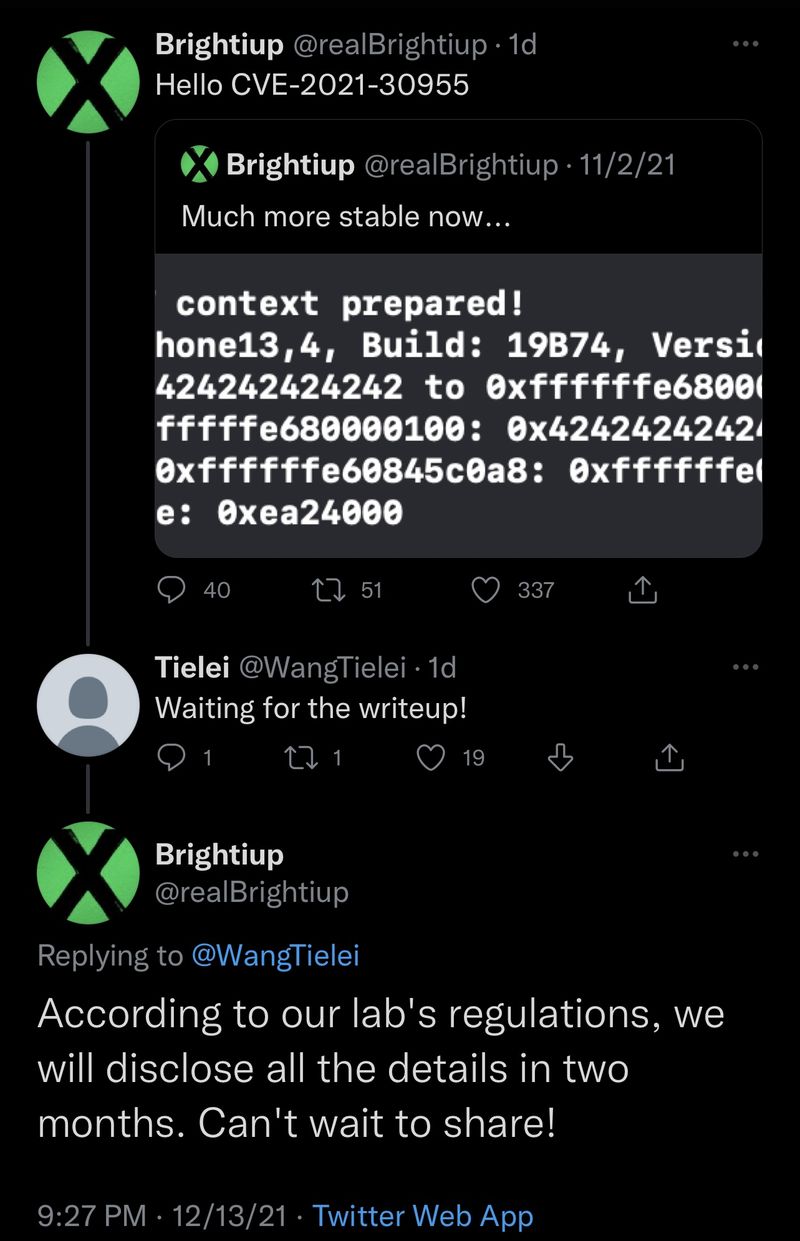This screenshot has height=1241, width=800.
Task: Open the @realBrightiup handle on the bottom reply
Action: 252,891
